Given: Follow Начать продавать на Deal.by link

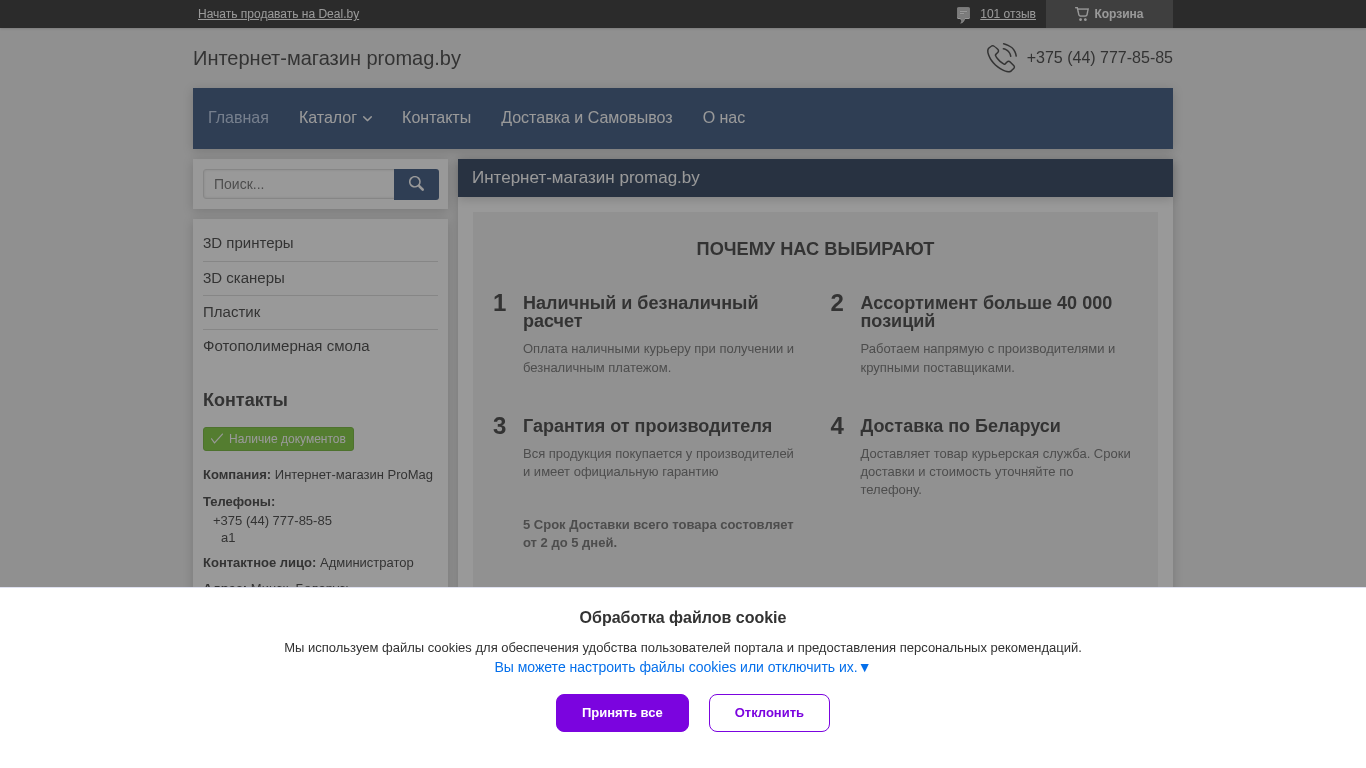Looking at the screenshot, I should (x=278, y=14).
